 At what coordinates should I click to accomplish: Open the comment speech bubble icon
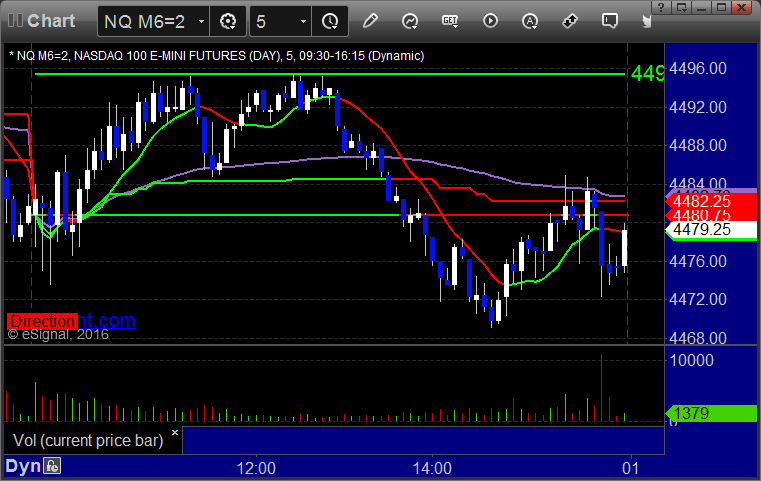610,21
